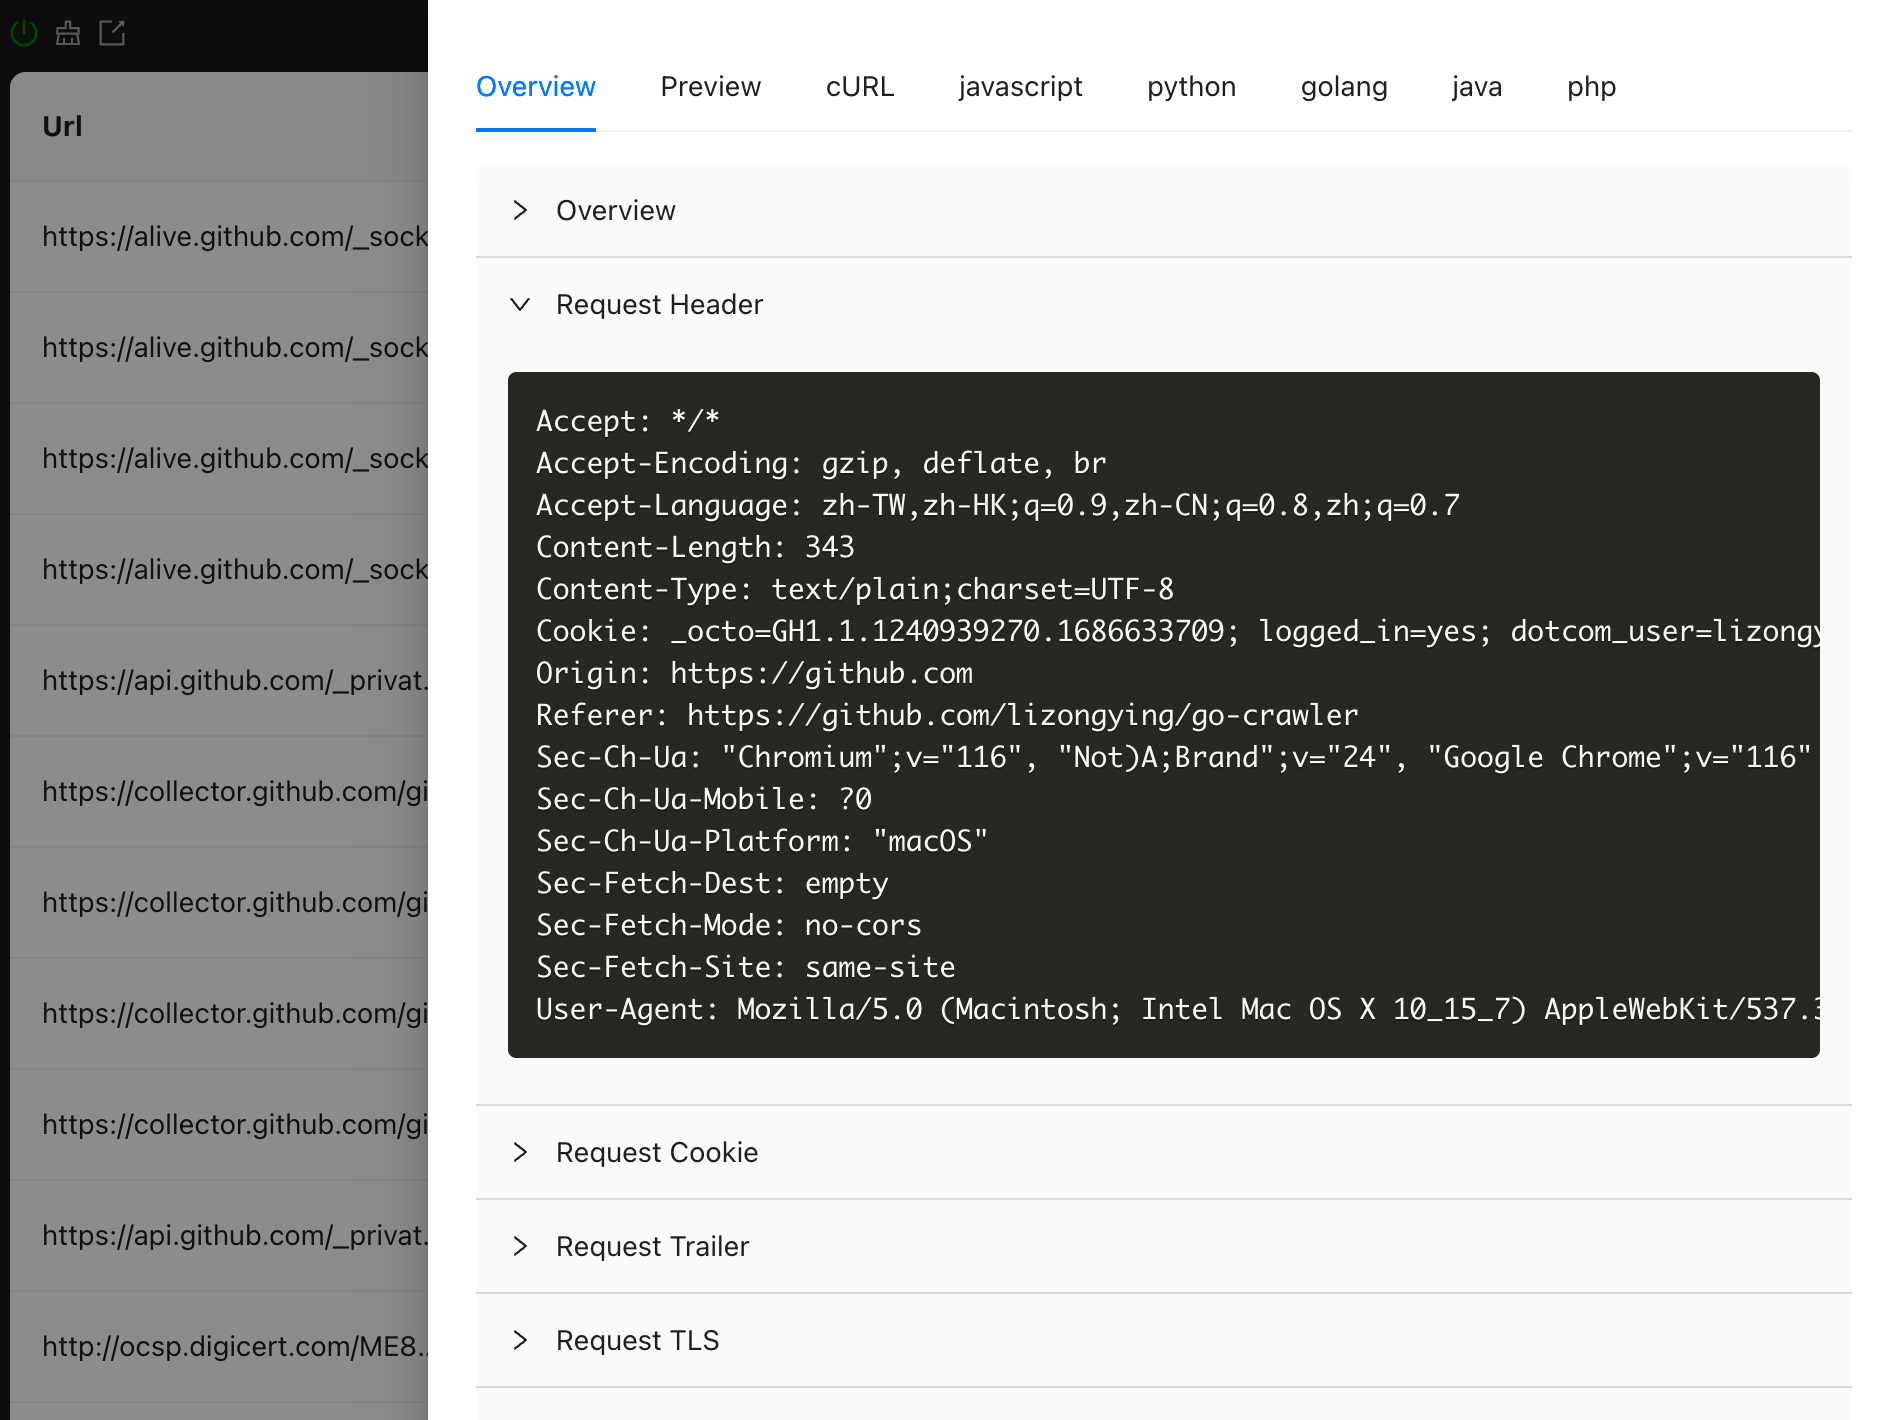Switch to the Preview tab

711,87
